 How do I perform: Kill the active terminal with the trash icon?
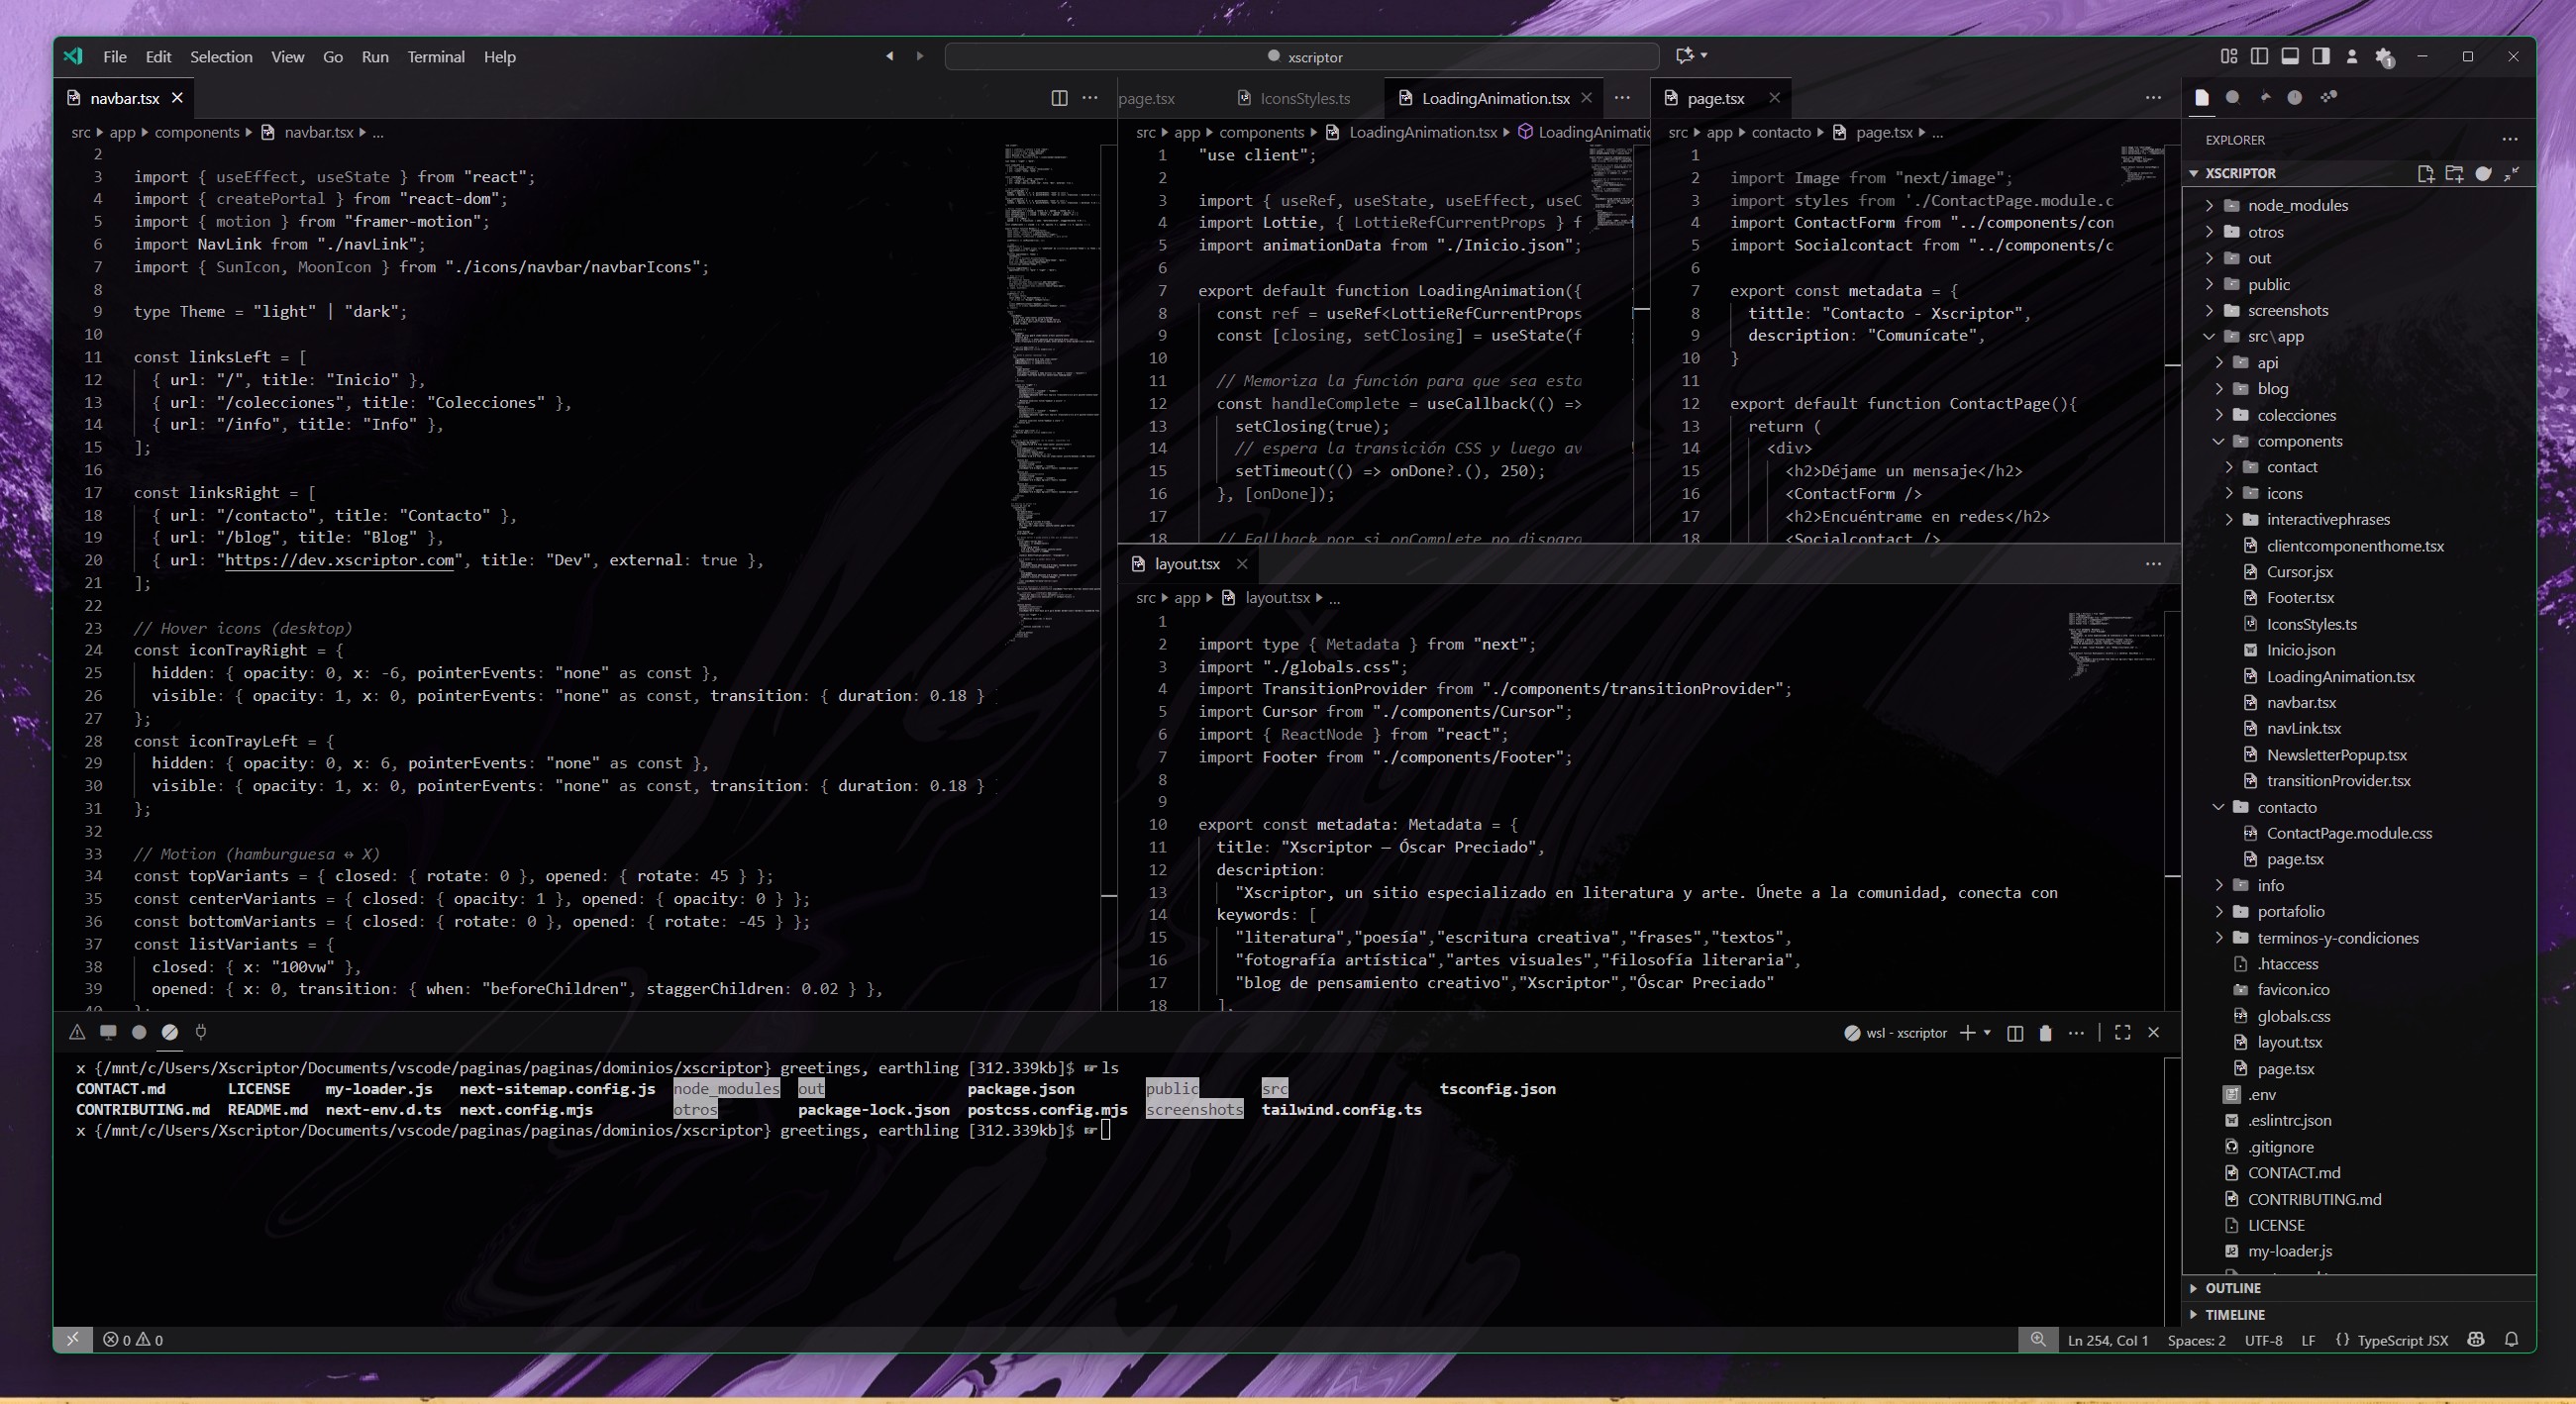point(2046,1033)
